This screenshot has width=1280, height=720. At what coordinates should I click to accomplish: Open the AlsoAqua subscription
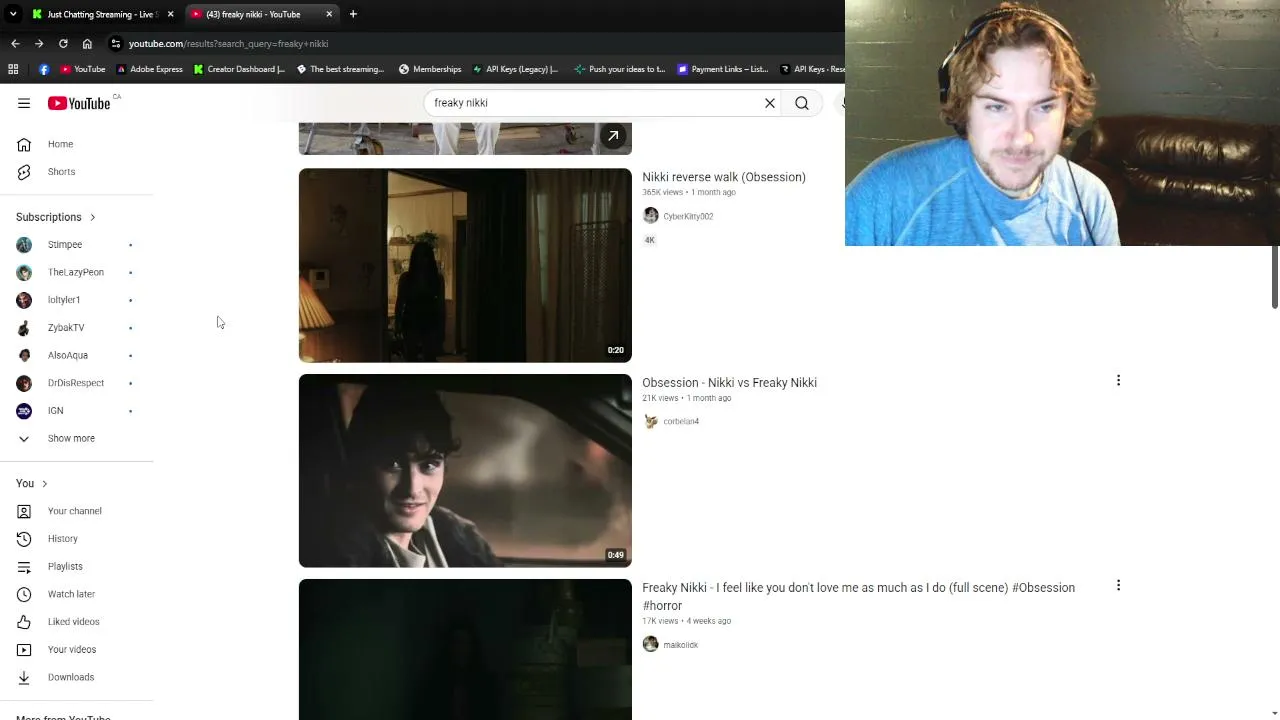[x=68, y=355]
